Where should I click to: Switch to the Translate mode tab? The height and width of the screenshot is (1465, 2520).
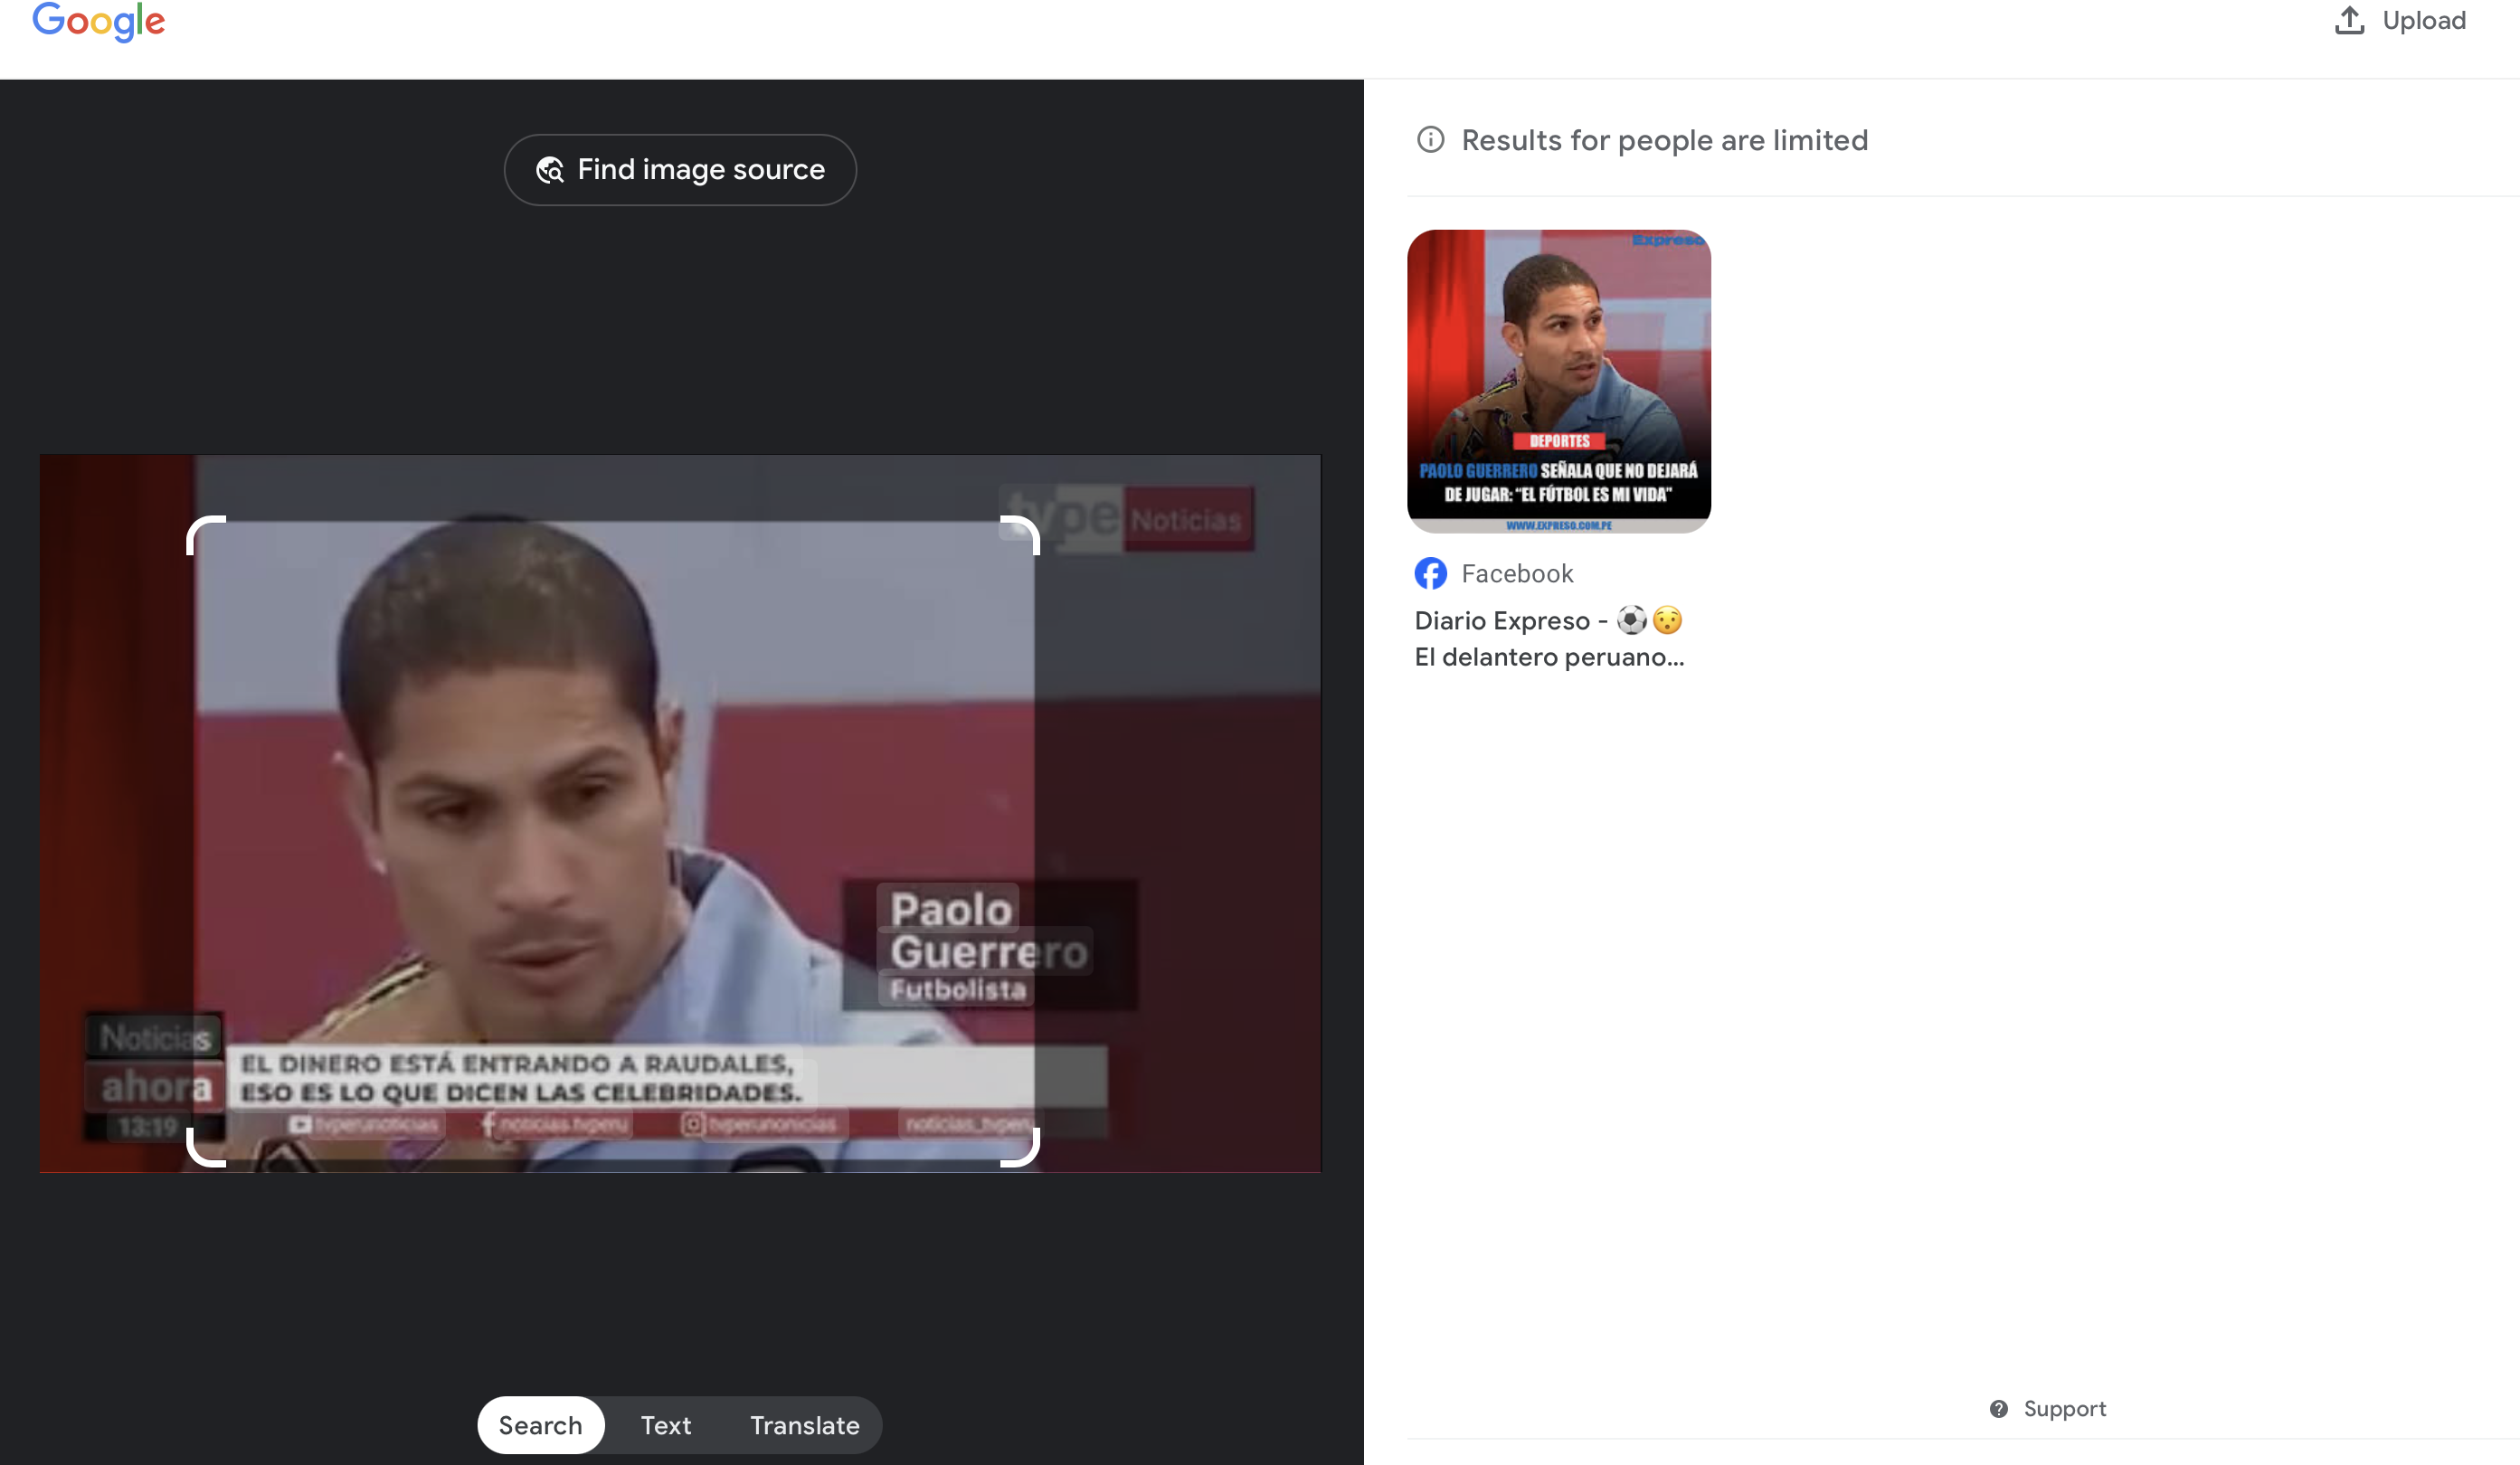(804, 1424)
